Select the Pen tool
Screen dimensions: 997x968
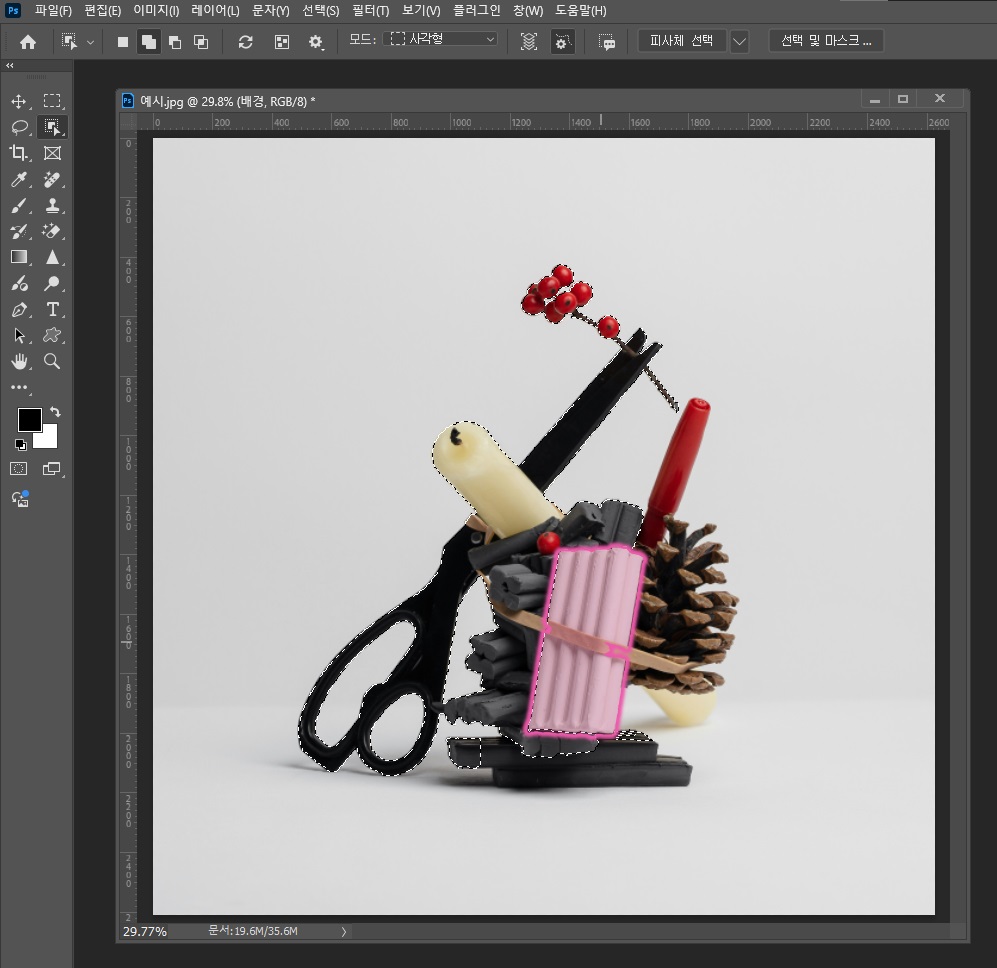click(x=18, y=310)
